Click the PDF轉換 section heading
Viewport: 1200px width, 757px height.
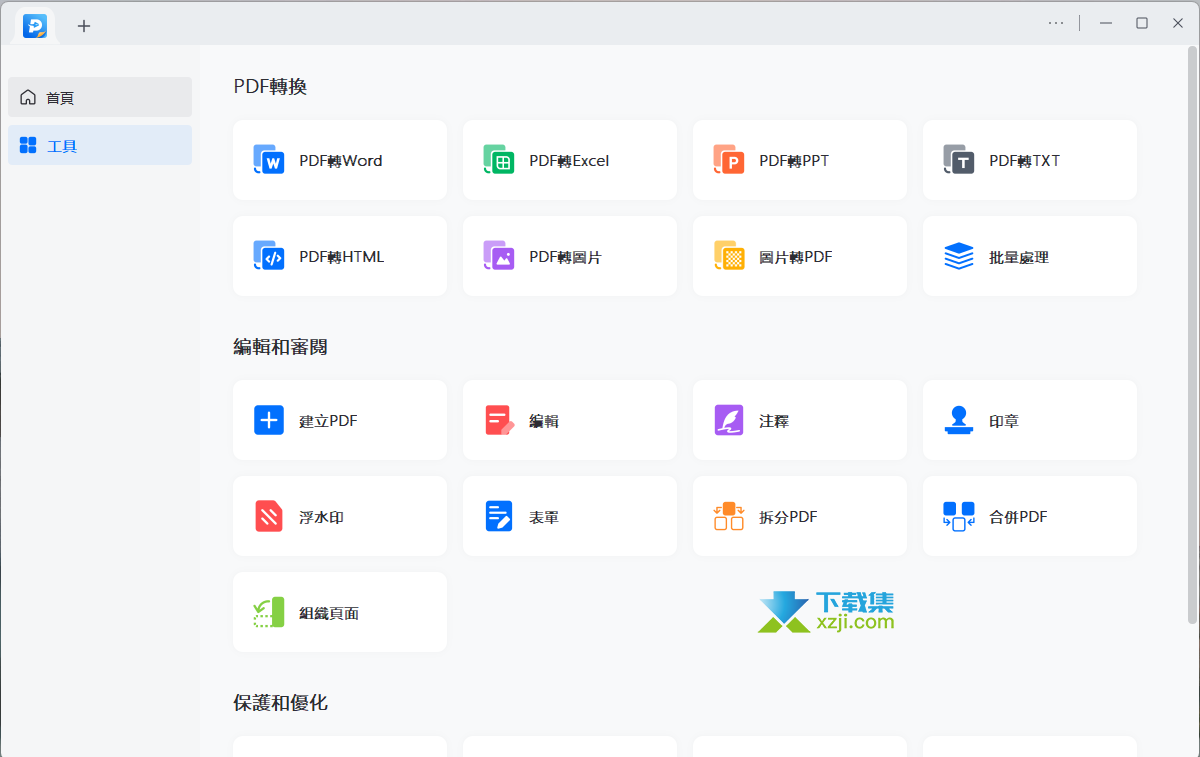[270, 86]
